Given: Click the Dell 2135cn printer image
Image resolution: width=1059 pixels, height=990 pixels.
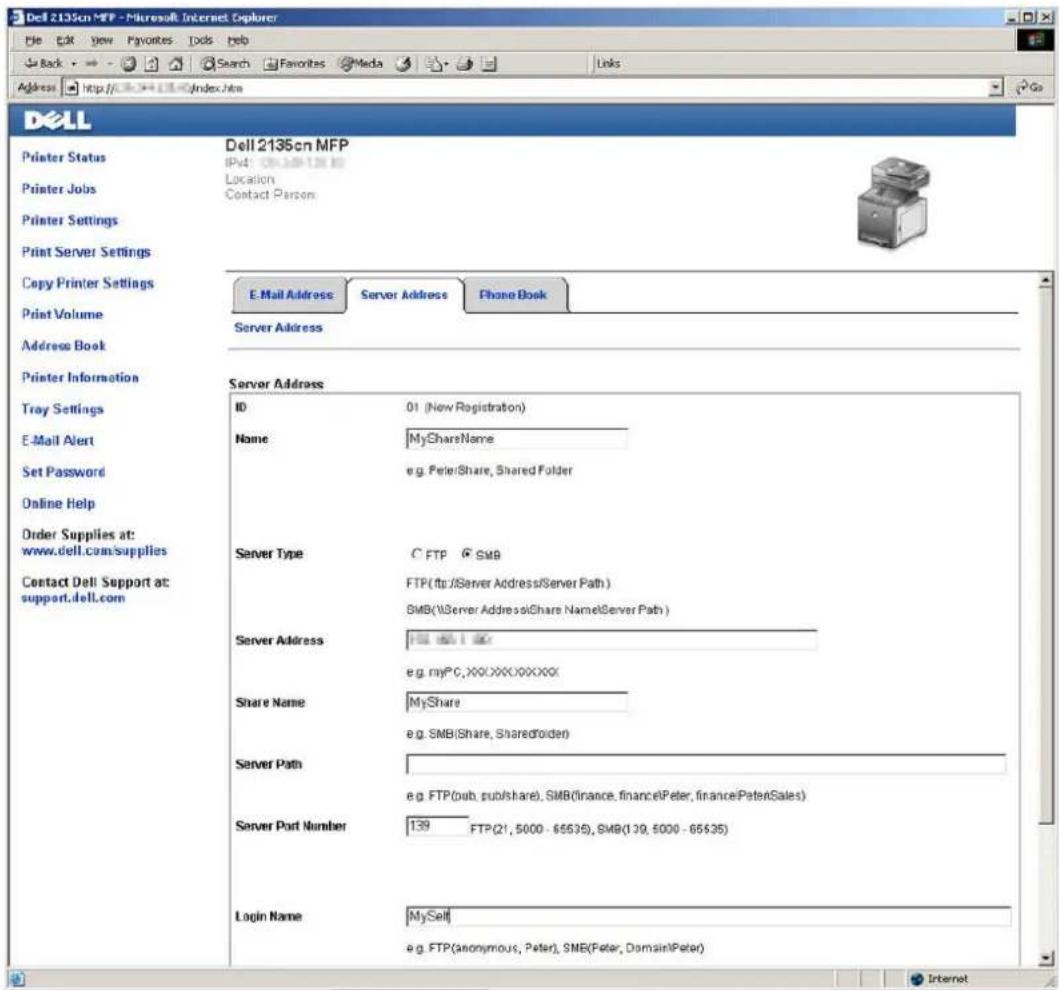Looking at the screenshot, I should click(x=894, y=203).
